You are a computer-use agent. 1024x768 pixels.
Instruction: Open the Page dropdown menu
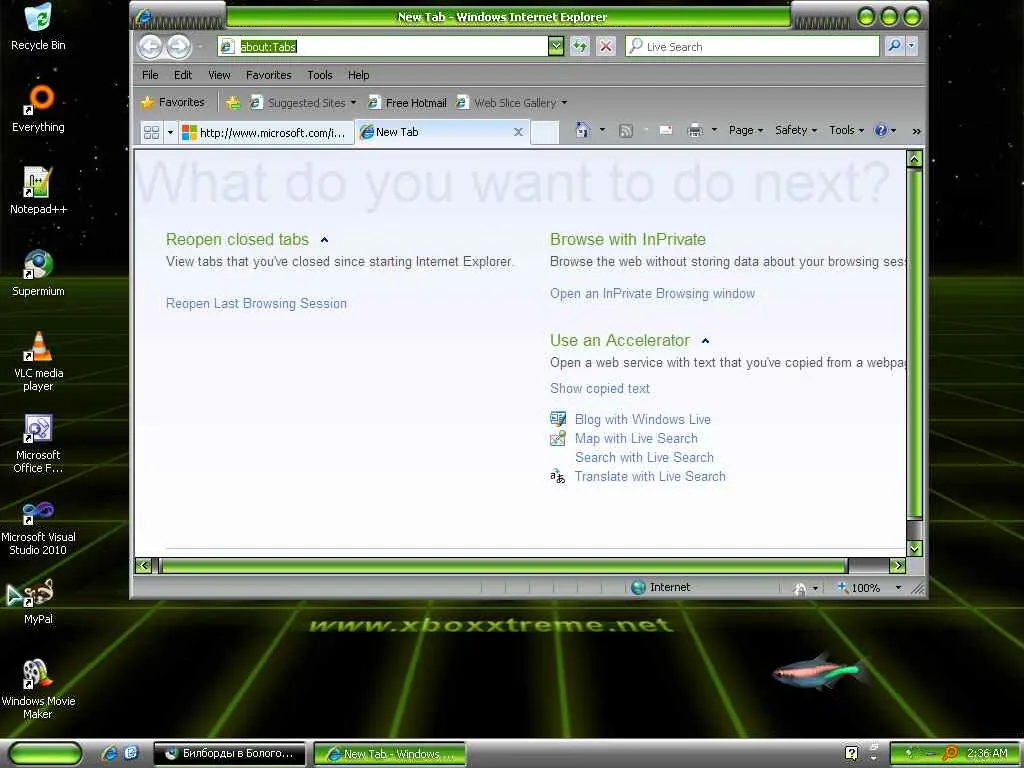(x=746, y=131)
